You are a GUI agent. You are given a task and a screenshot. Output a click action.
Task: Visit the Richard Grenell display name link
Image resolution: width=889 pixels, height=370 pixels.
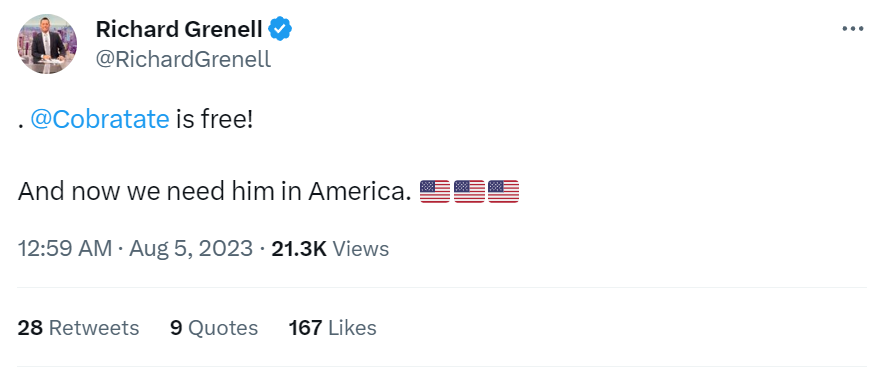[x=179, y=29]
